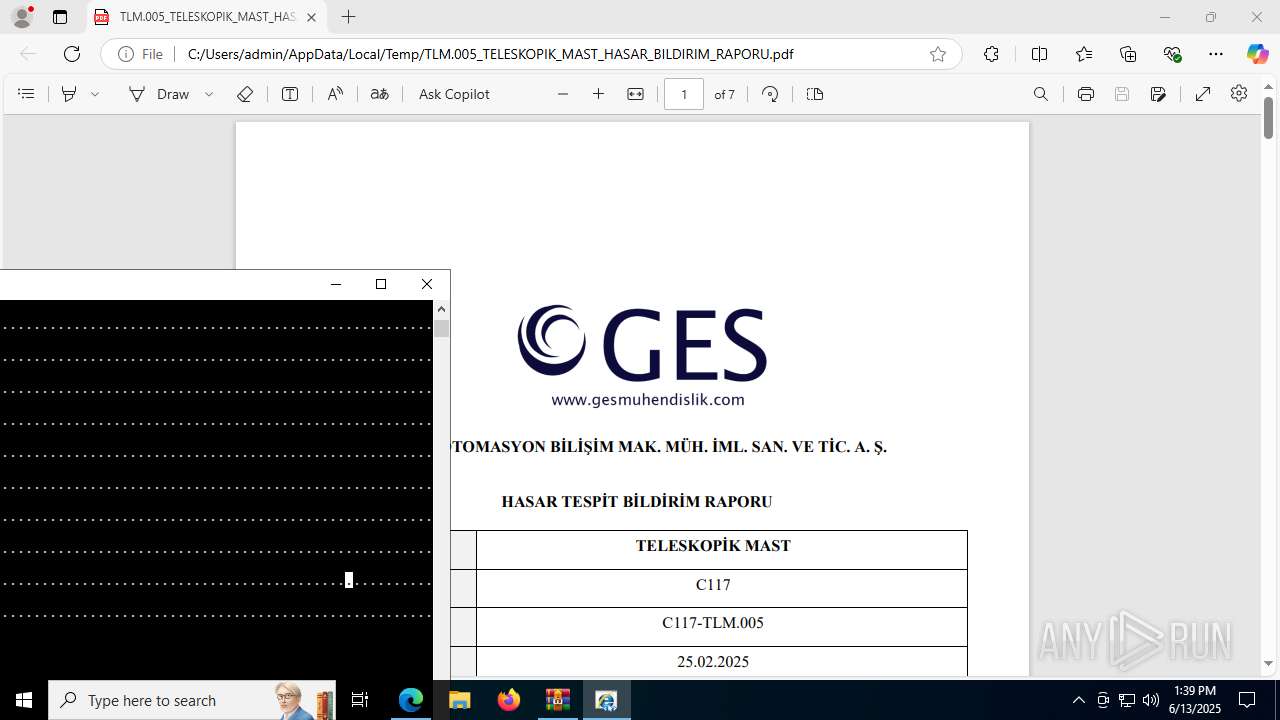
Task: Zoom out with the minus icon
Action: click(x=563, y=94)
